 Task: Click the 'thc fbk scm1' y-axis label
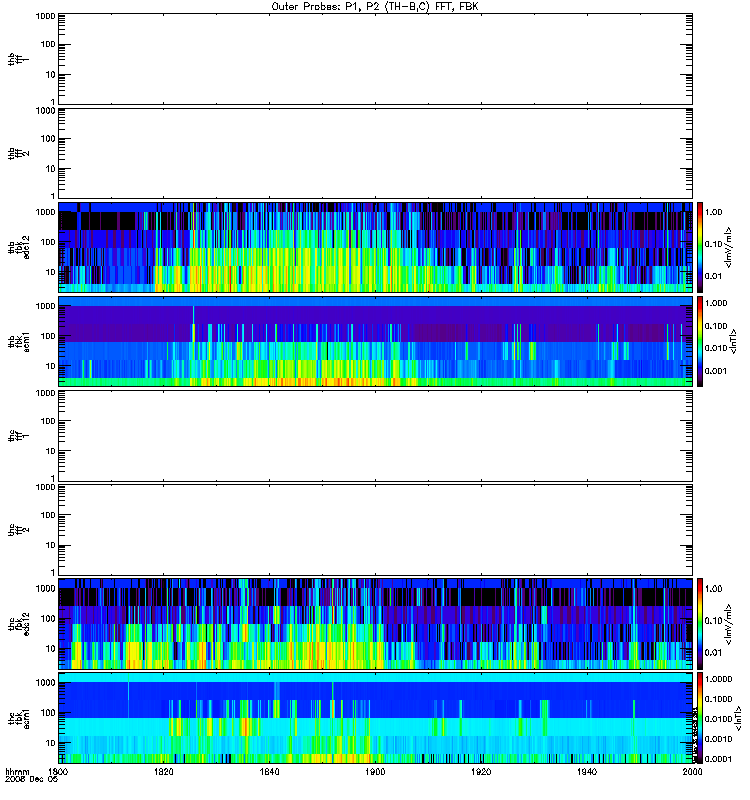pyautogui.click(x=19, y=718)
